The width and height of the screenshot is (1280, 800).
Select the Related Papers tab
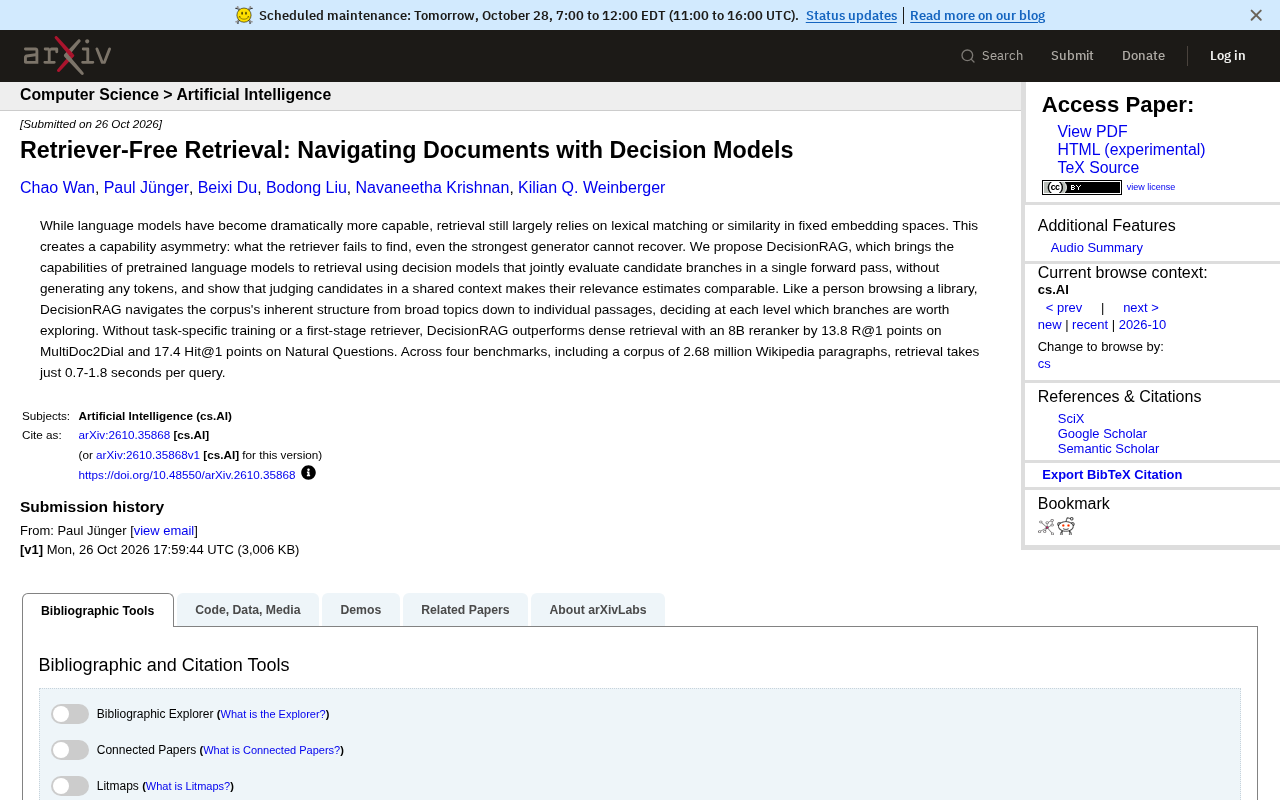465,610
